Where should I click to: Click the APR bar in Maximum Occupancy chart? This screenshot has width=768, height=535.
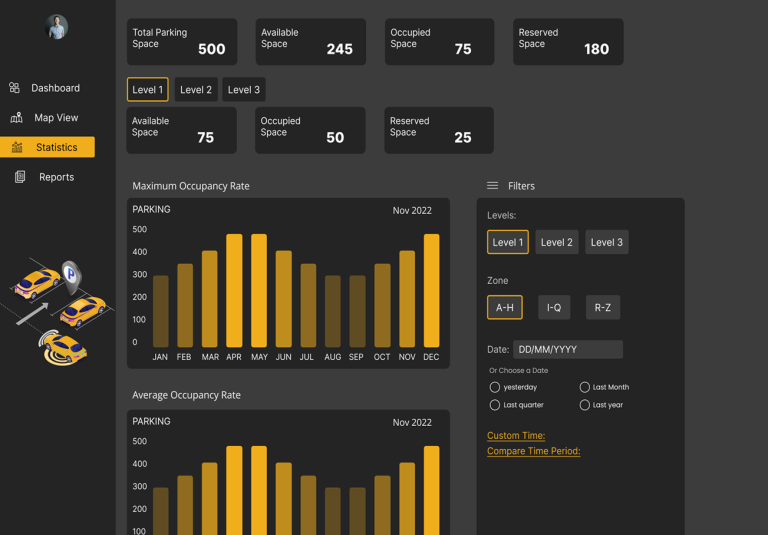point(234,291)
